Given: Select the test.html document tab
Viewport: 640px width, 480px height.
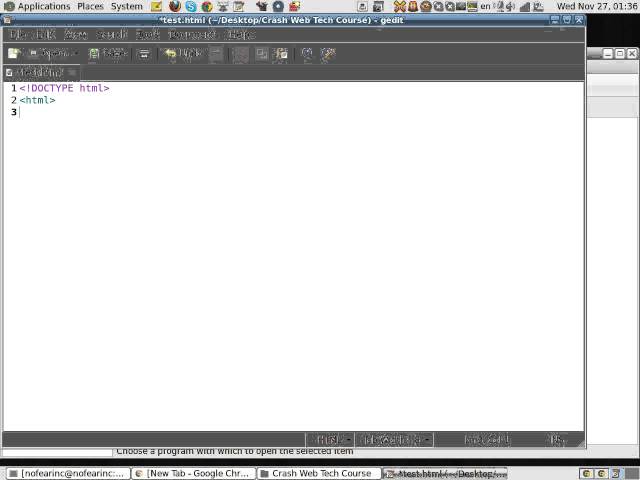Looking at the screenshot, I should (x=40, y=73).
